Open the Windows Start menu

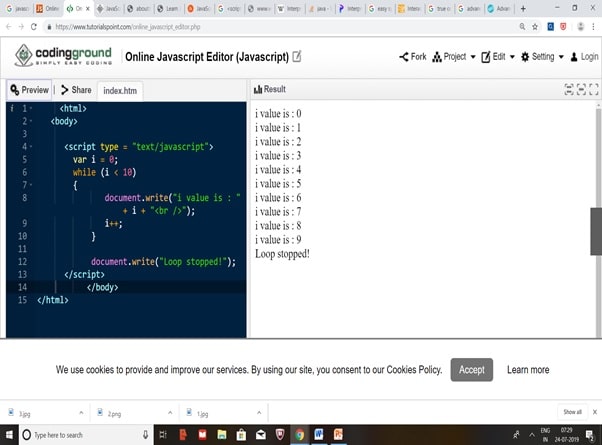pyautogui.click(x=9, y=435)
